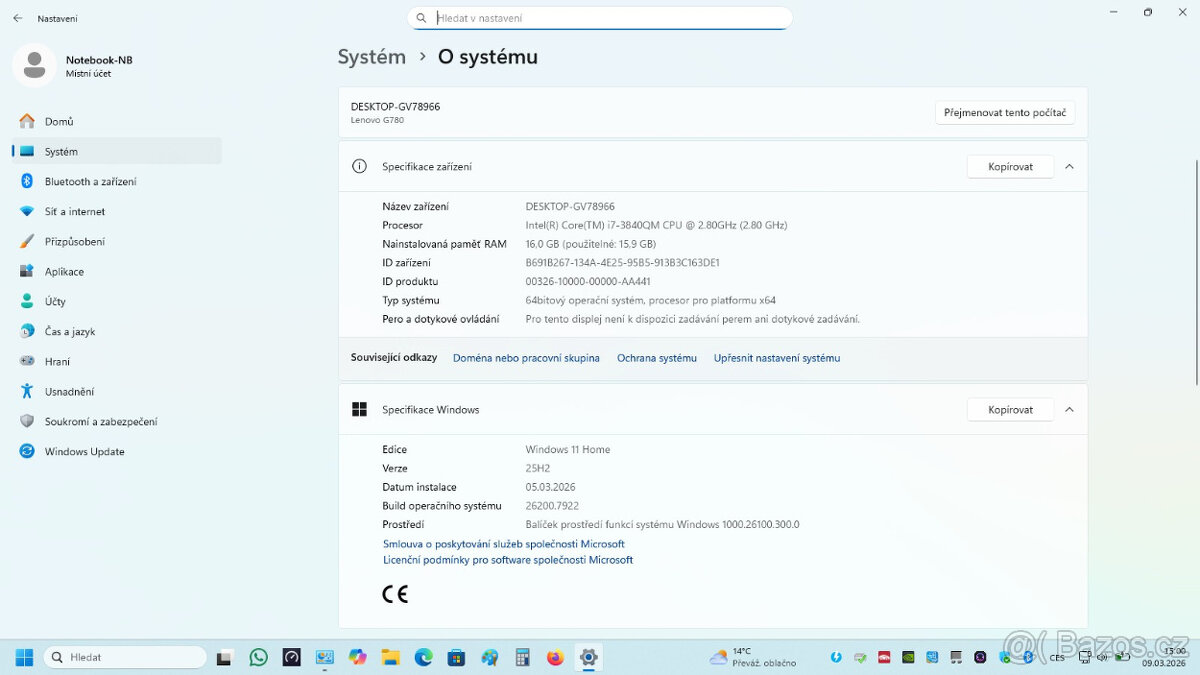Open the Ochrana systému link
Image resolution: width=1200 pixels, height=675 pixels.
coord(657,357)
